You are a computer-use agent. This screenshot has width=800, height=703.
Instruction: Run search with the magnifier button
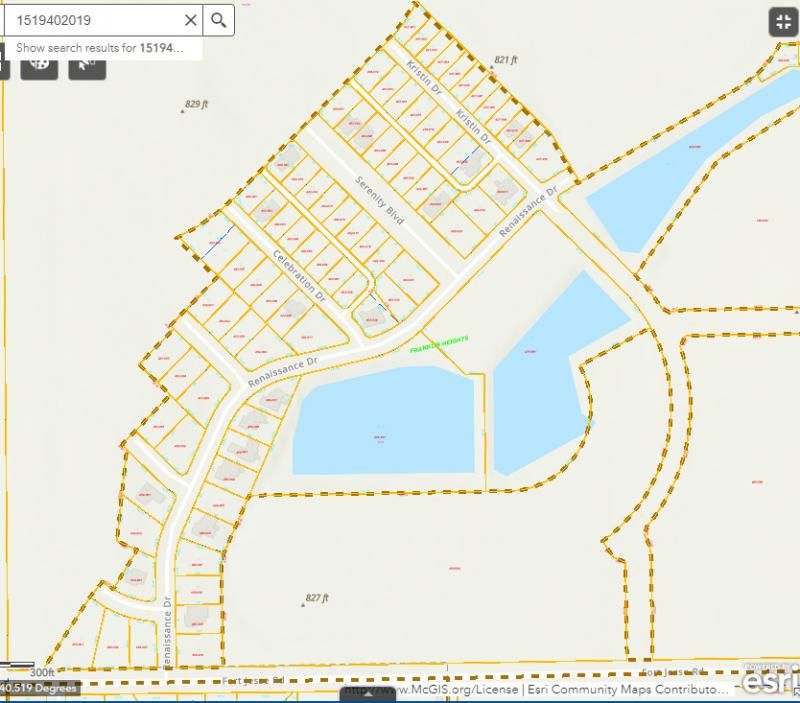pyautogui.click(x=219, y=20)
